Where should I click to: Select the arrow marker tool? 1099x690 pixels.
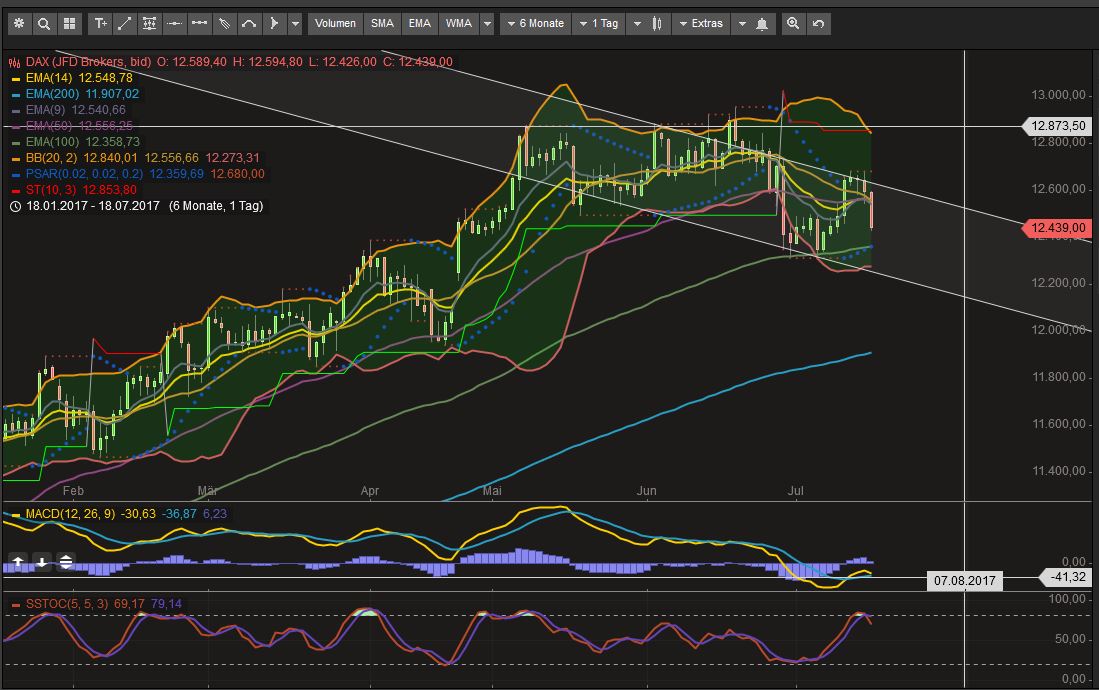pyautogui.click(x=273, y=23)
